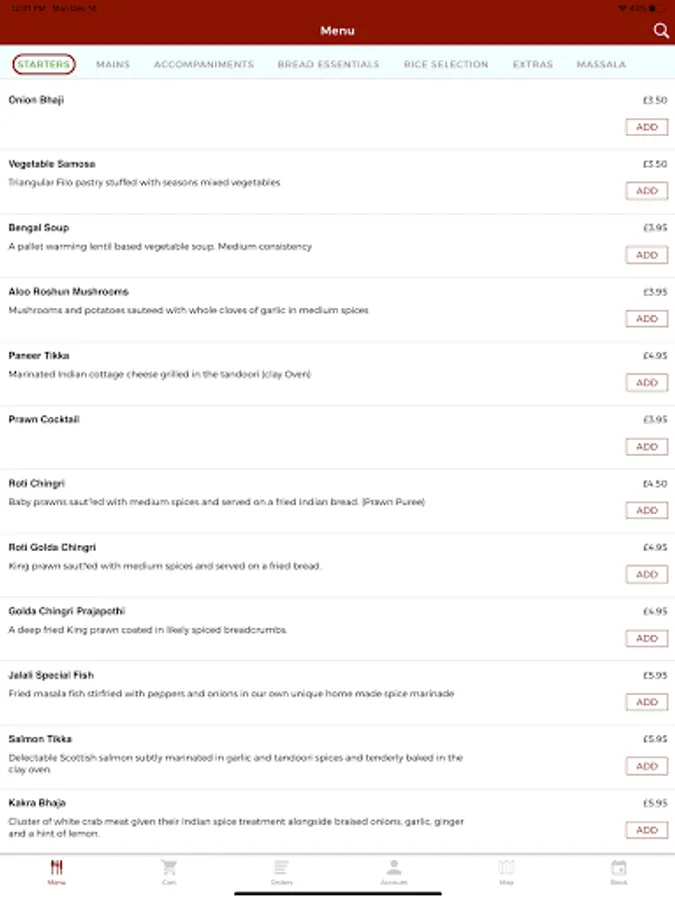Open the search magnifier icon
Viewport: 675px width, 900px height.
coord(661,31)
